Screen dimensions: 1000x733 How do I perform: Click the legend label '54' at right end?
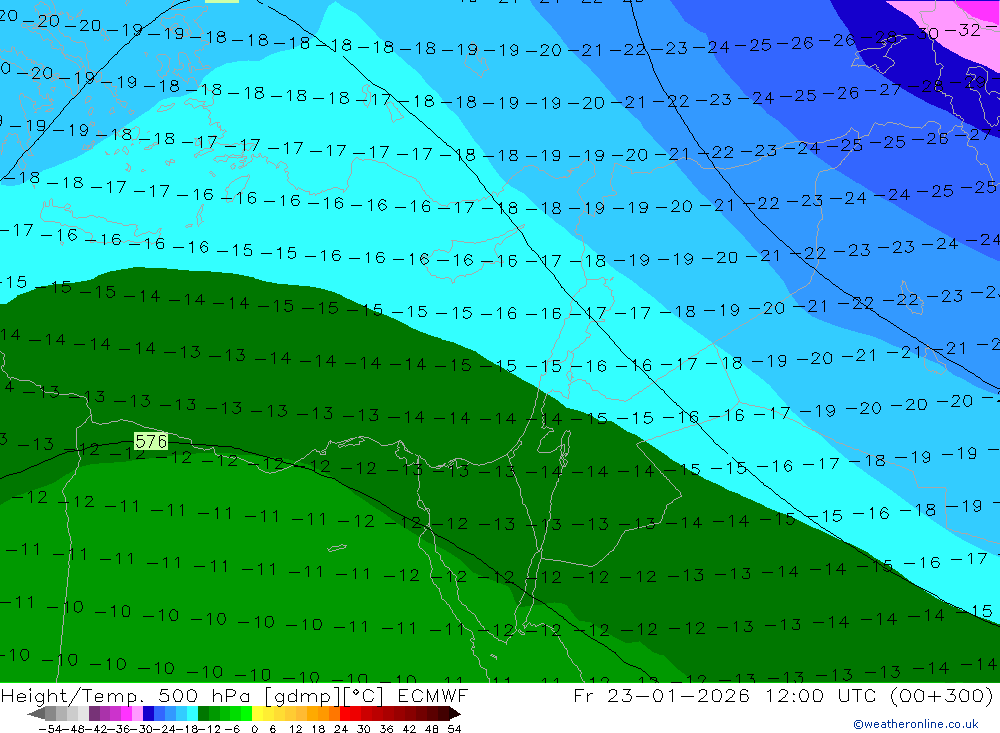coord(454,729)
